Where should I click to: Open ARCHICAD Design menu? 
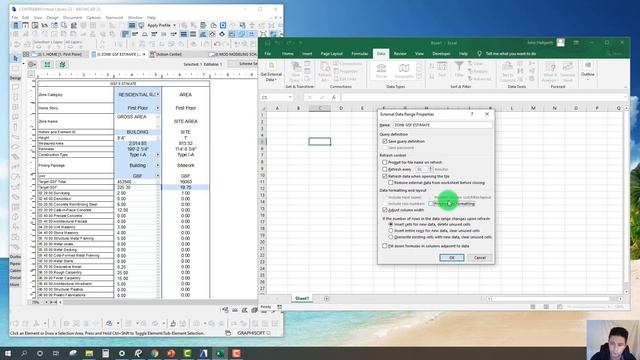(53, 18)
